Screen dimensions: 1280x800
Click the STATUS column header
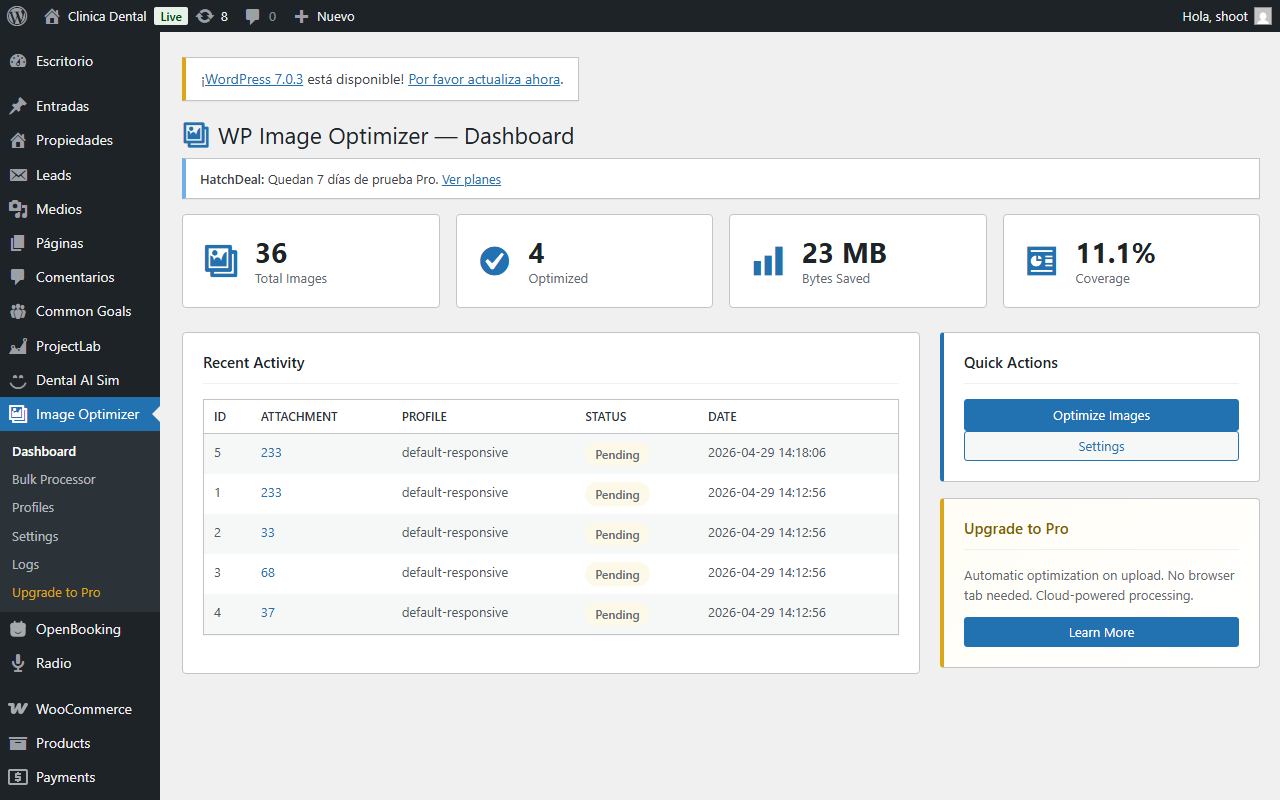coord(605,416)
